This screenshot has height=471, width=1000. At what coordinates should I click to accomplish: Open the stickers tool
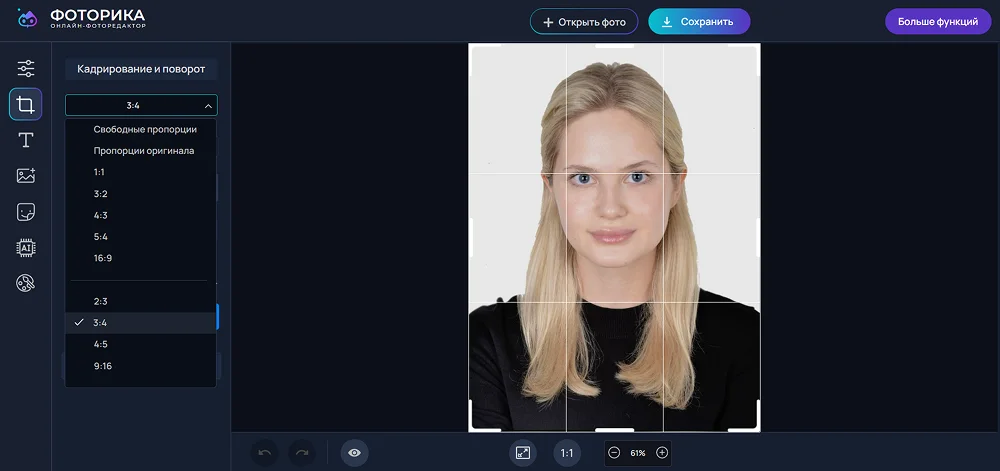(x=26, y=212)
